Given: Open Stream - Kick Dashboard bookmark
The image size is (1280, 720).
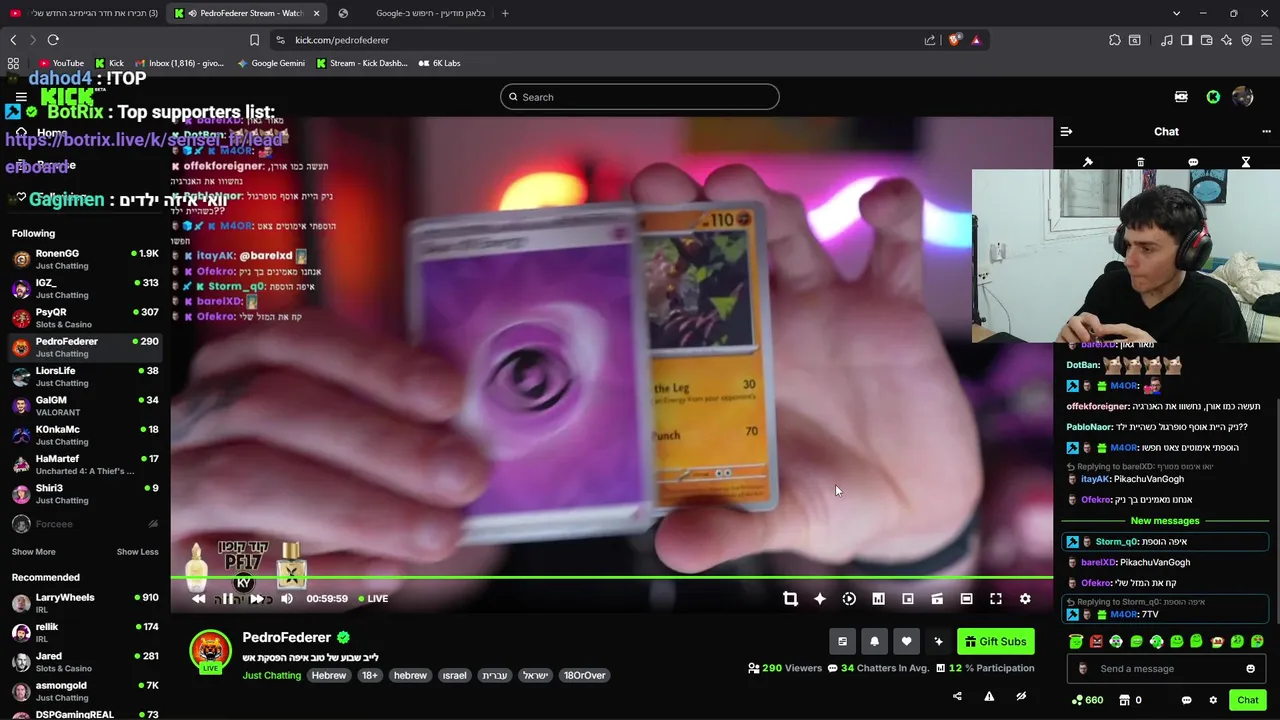Looking at the screenshot, I should tap(361, 63).
